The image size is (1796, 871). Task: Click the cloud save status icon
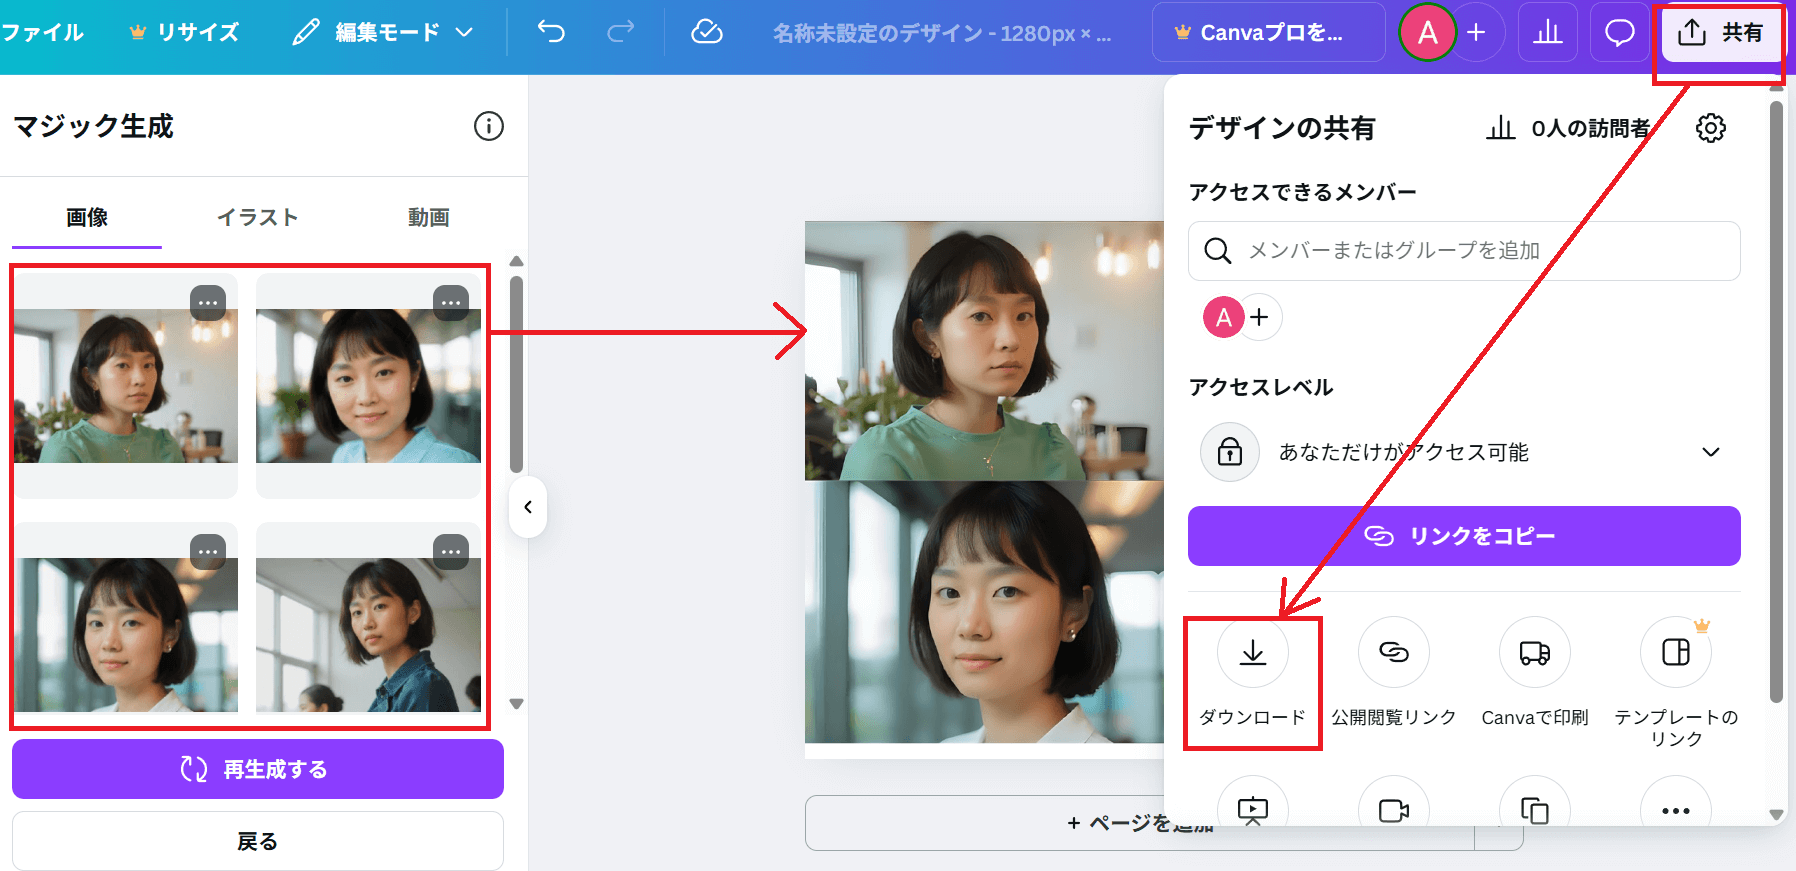click(707, 32)
